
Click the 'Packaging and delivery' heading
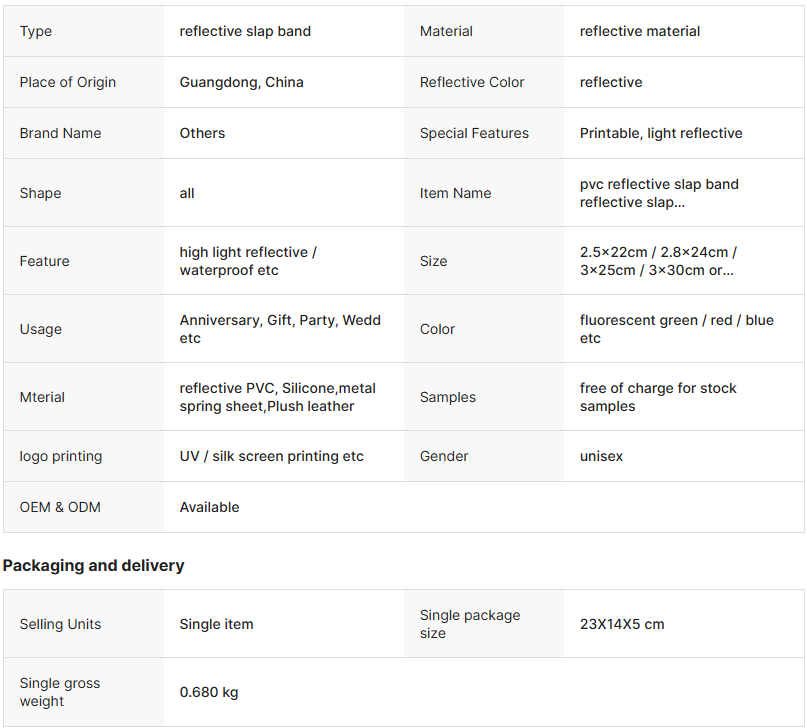click(x=94, y=565)
